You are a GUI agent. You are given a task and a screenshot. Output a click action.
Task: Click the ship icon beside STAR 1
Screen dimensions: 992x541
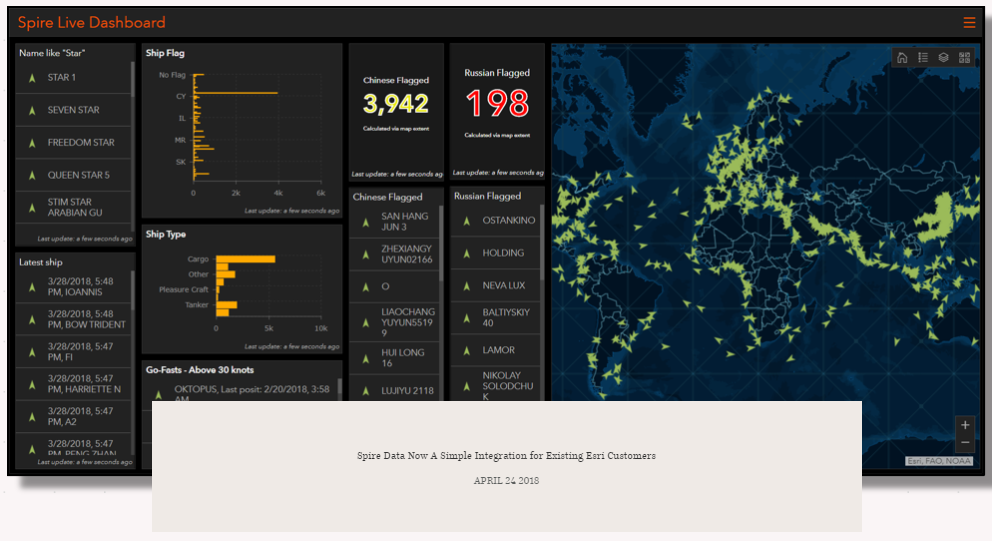pyautogui.click(x=32, y=78)
